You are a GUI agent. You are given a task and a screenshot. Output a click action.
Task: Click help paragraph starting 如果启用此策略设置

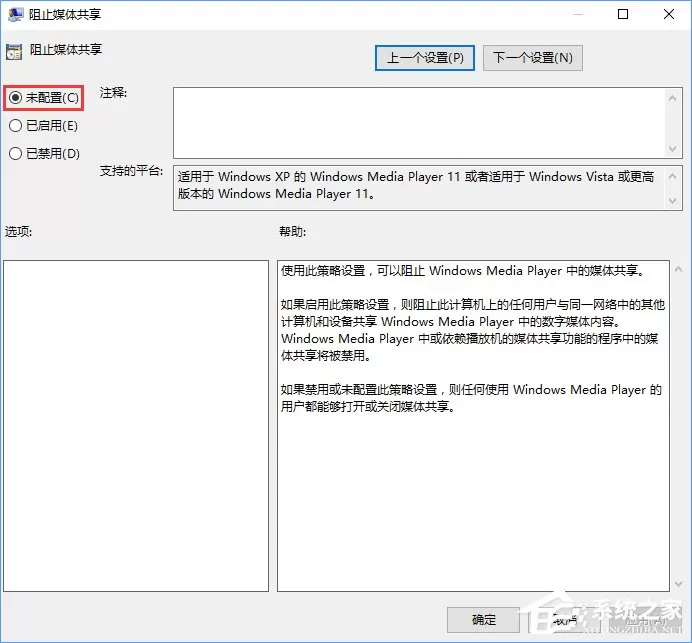coord(473,330)
